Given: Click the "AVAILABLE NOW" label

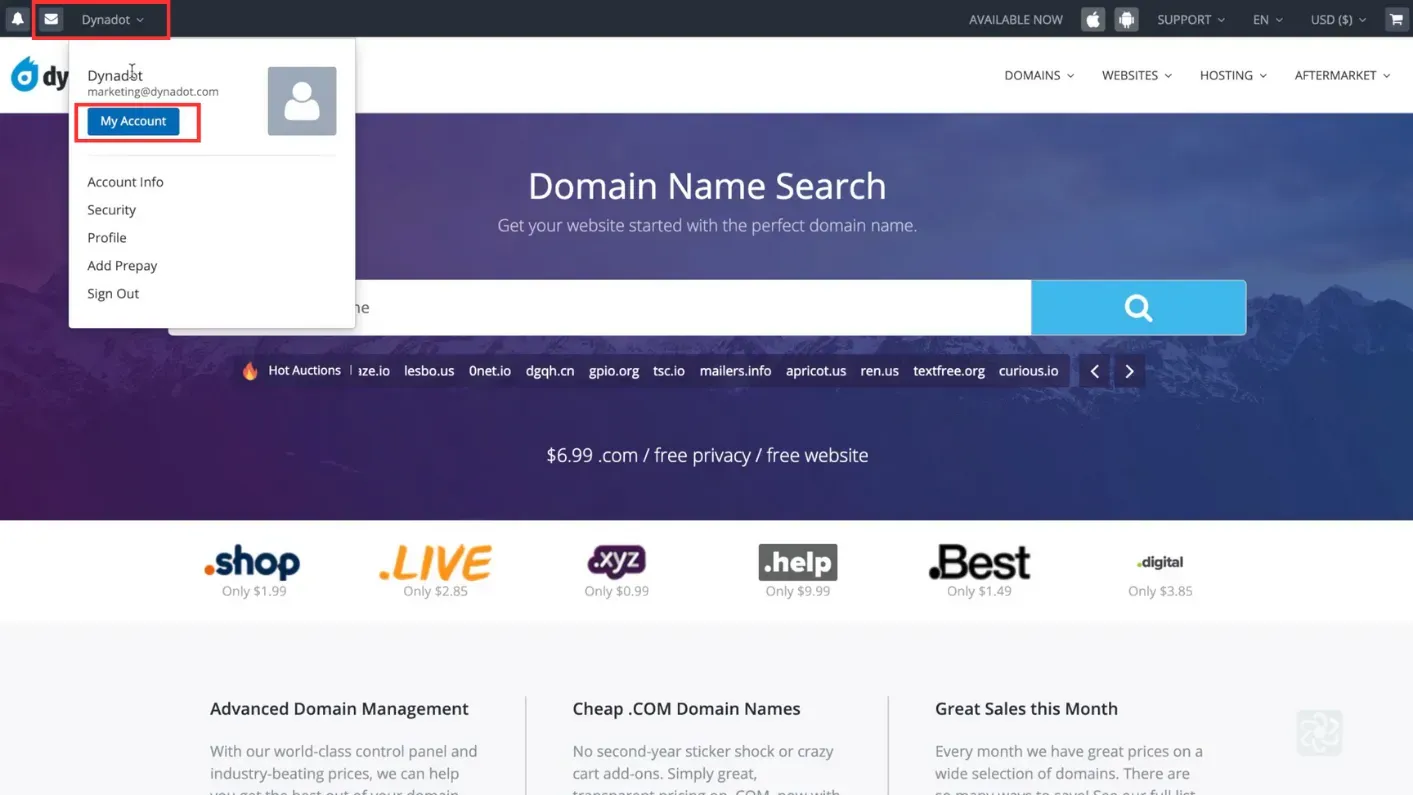Looking at the screenshot, I should 1016,20.
